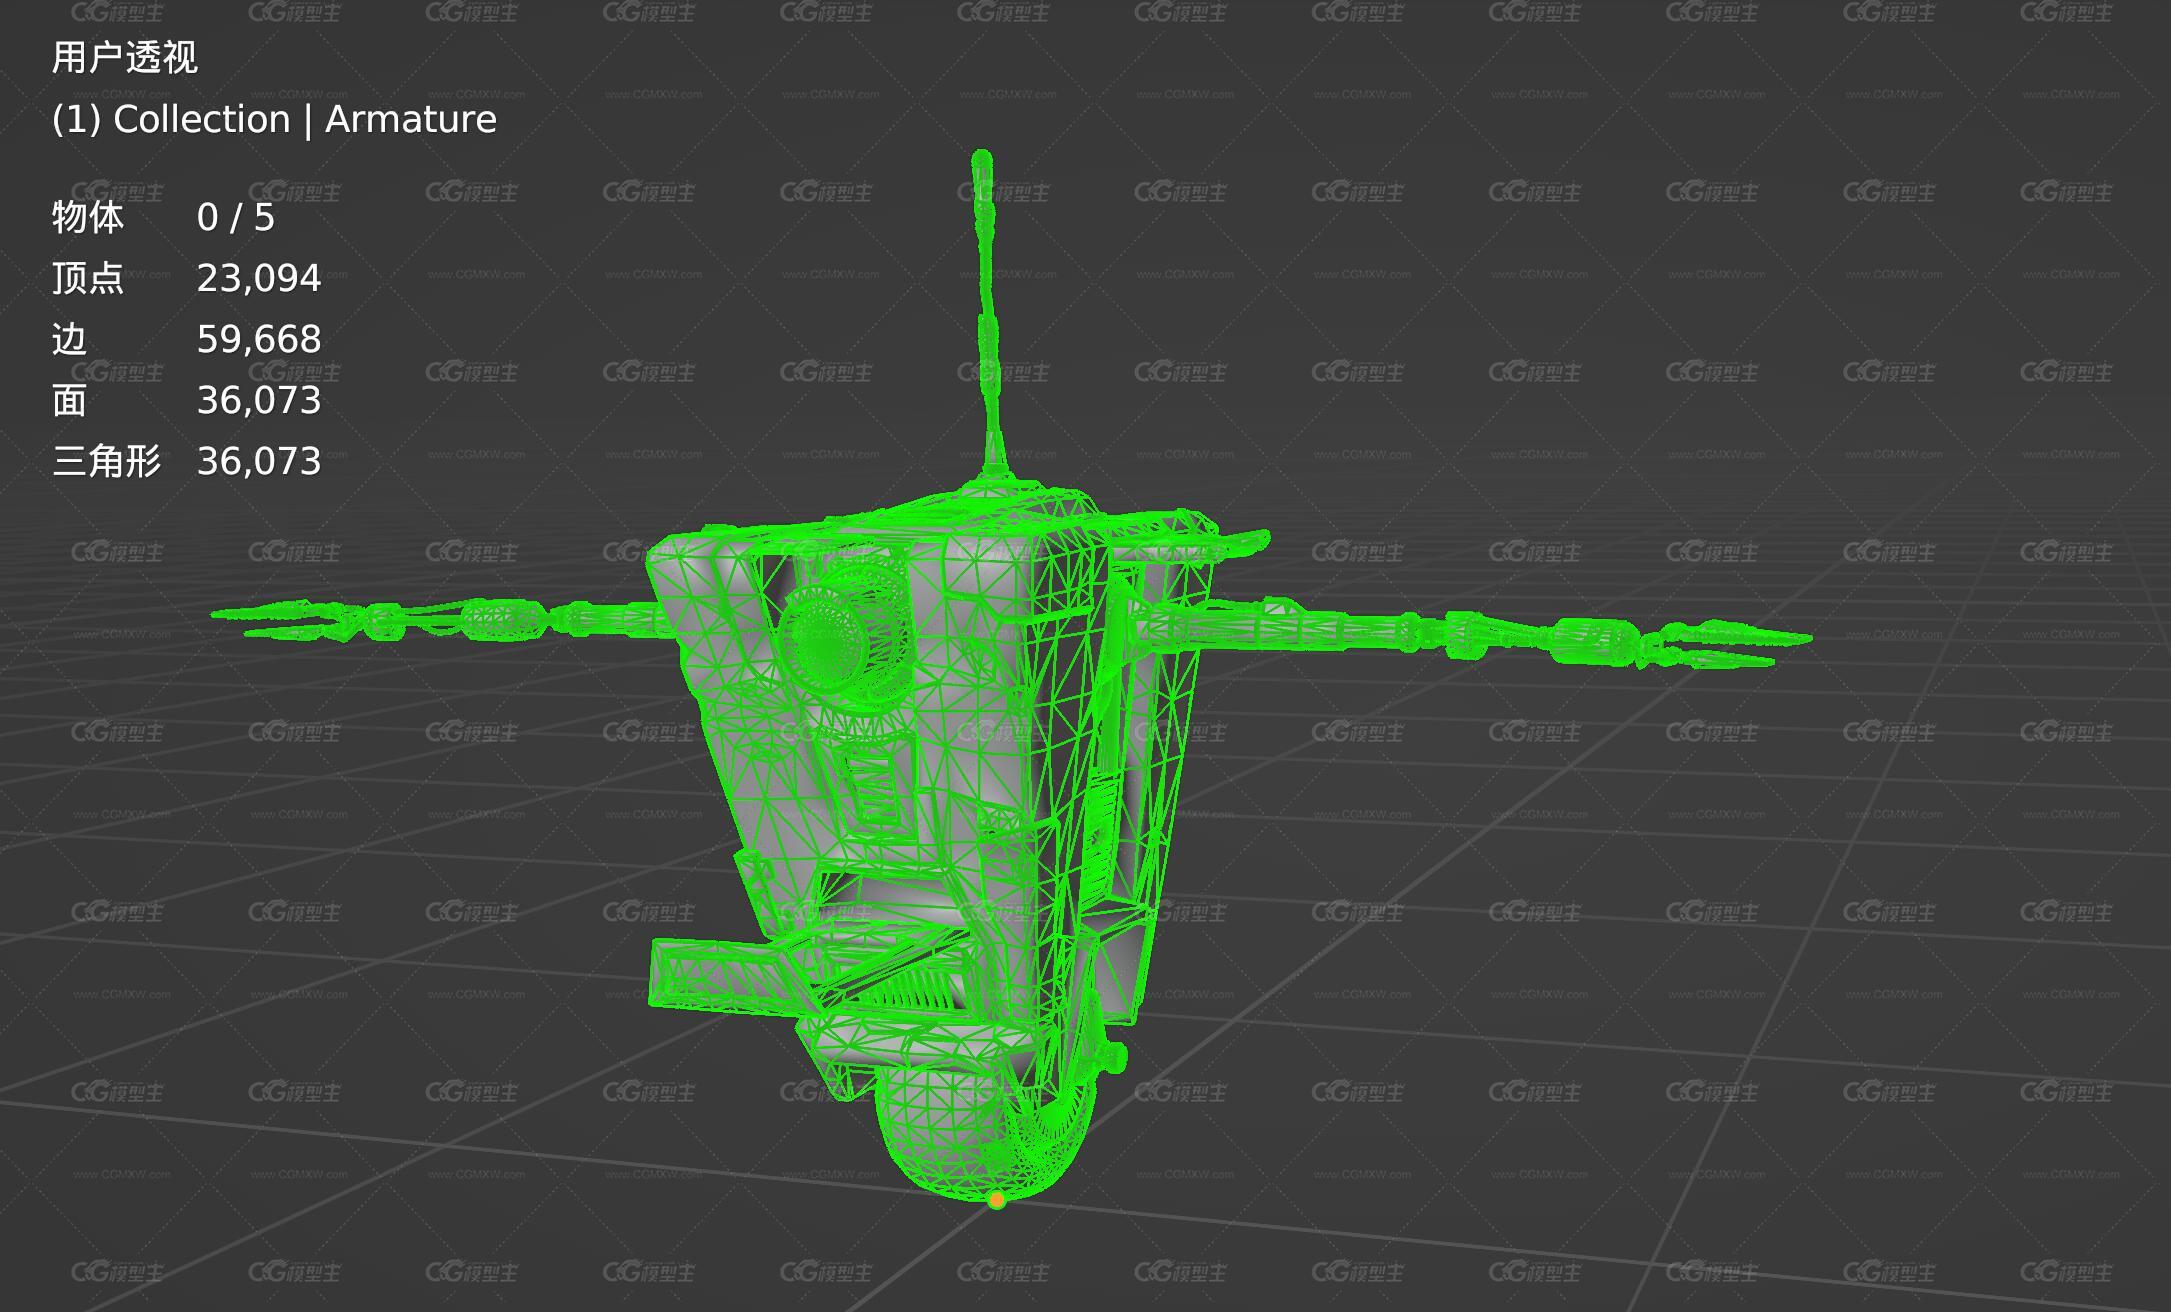Click the '物体' statistics label
This screenshot has height=1312, width=2171.
[x=88, y=218]
